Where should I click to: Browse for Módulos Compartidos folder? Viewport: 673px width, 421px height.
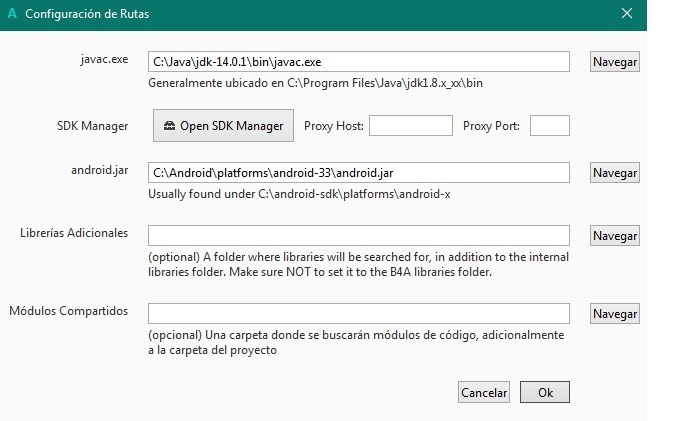click(x=614, y=314)
